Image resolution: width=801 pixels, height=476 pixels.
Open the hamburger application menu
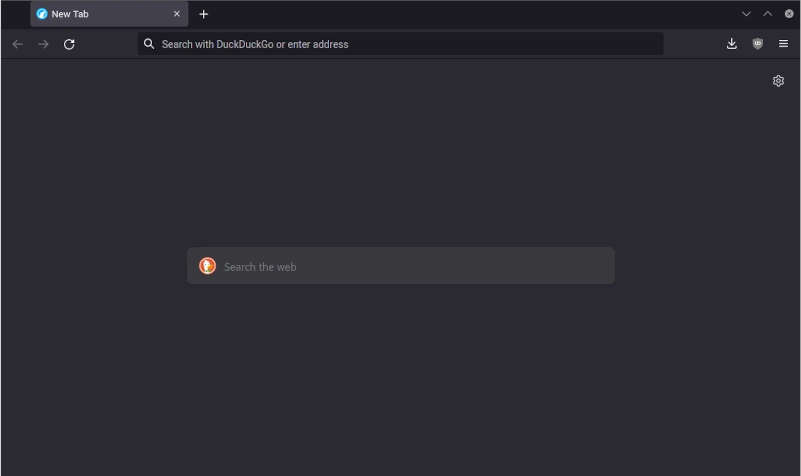click(783, 44)
